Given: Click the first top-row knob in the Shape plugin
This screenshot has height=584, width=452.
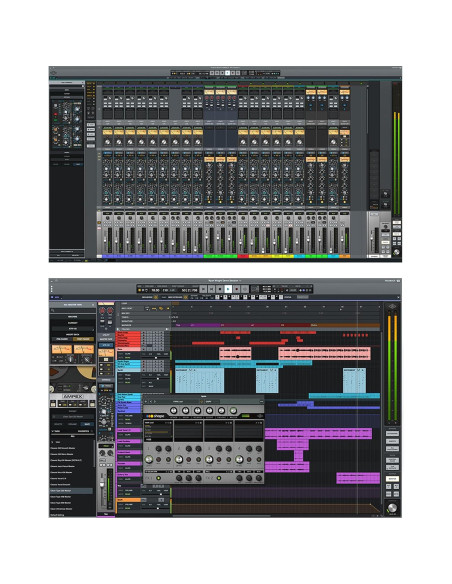Looking at the screenshot, I should 174,410.
